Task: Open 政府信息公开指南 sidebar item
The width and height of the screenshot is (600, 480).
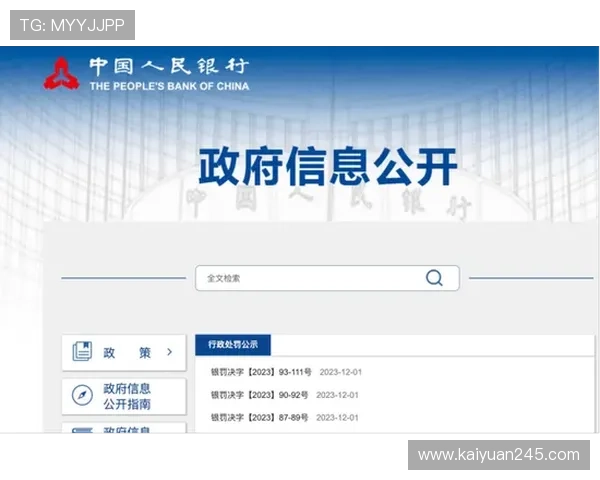Action: (124, 397)
